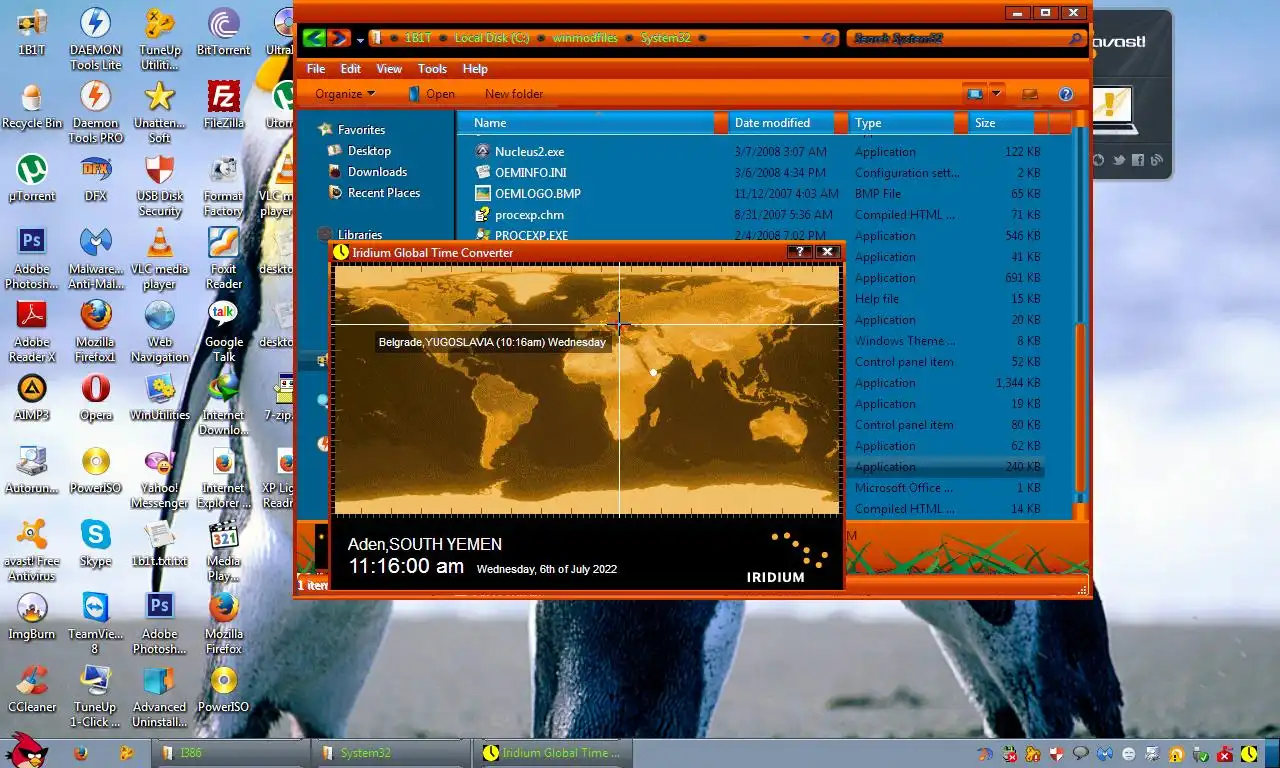Viewport: 1280px width, 768px height.
Task: Open the Organize dropdown menu
Action: click(x=344, y=94)
